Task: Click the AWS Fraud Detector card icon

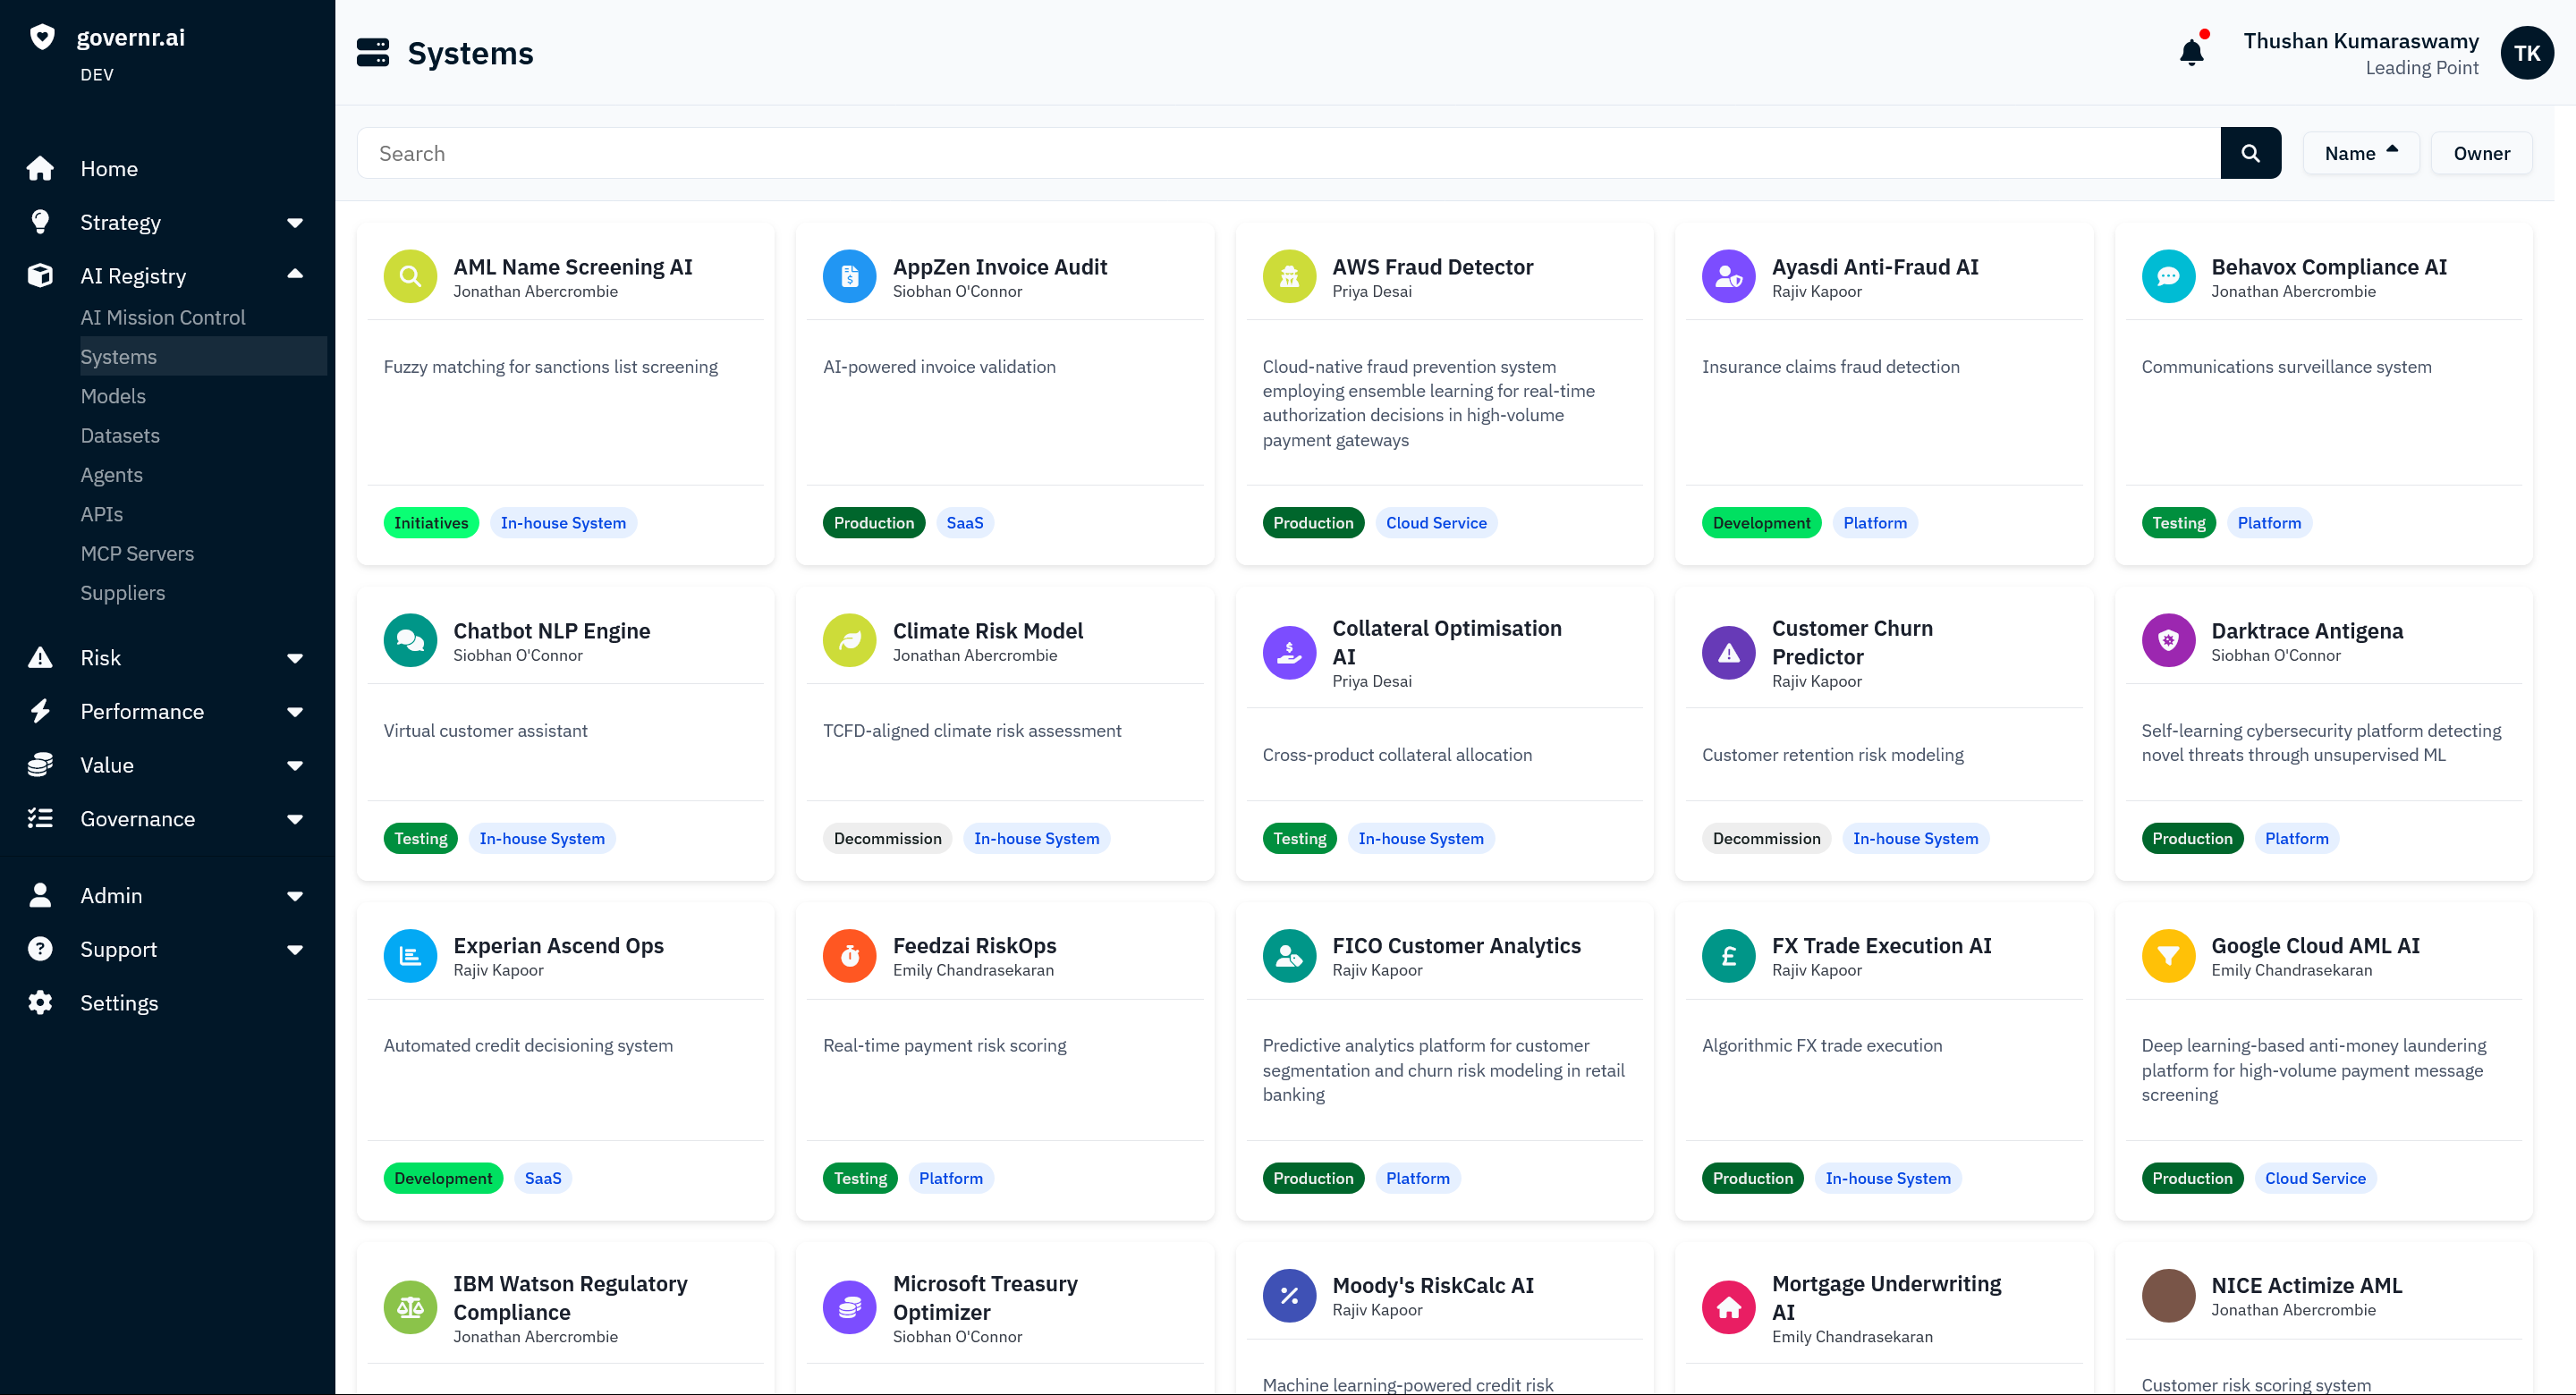Action: (x=1289, y=276)
